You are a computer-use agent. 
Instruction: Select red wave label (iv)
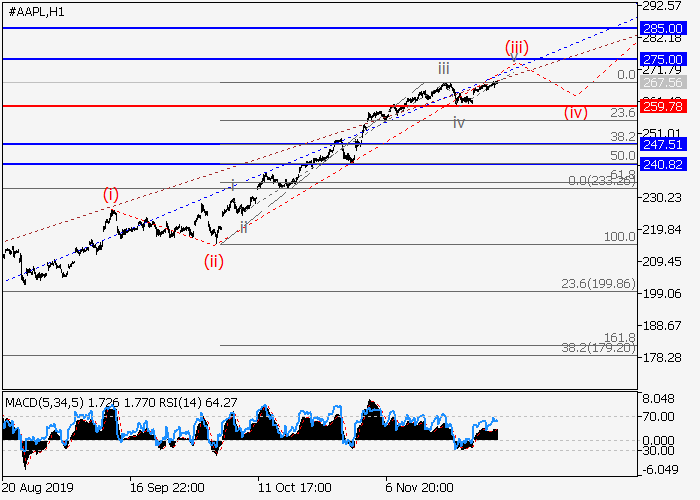575,112
